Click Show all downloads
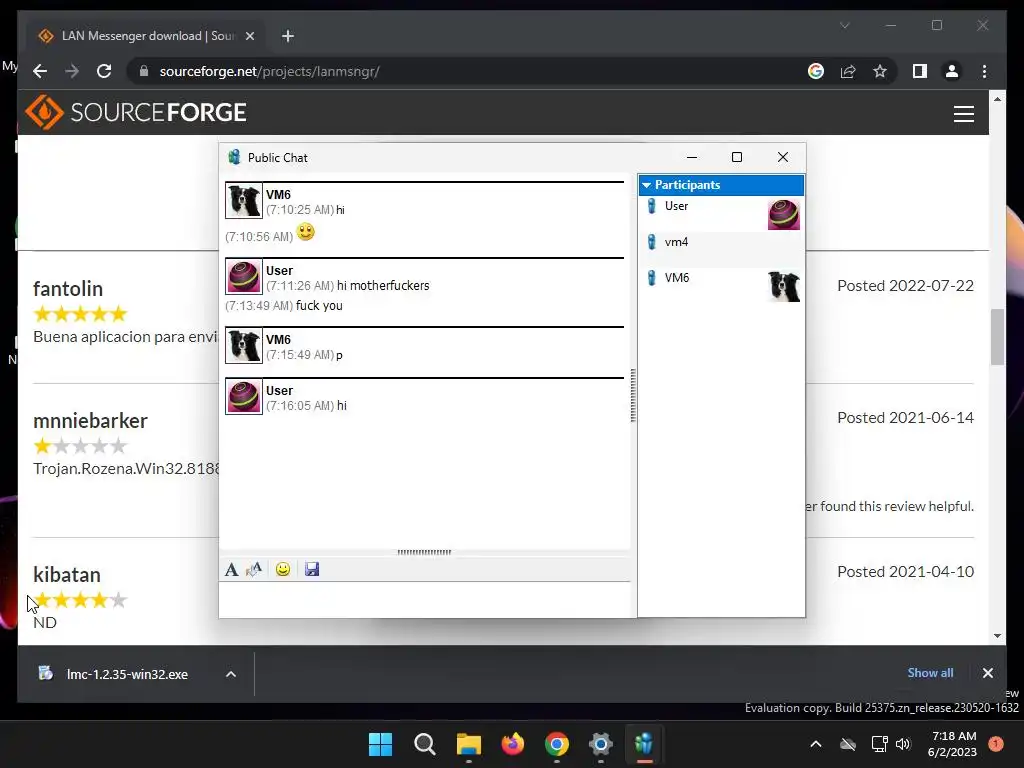1024x768 pixels. pyautogui.click(x=930, y=673)
